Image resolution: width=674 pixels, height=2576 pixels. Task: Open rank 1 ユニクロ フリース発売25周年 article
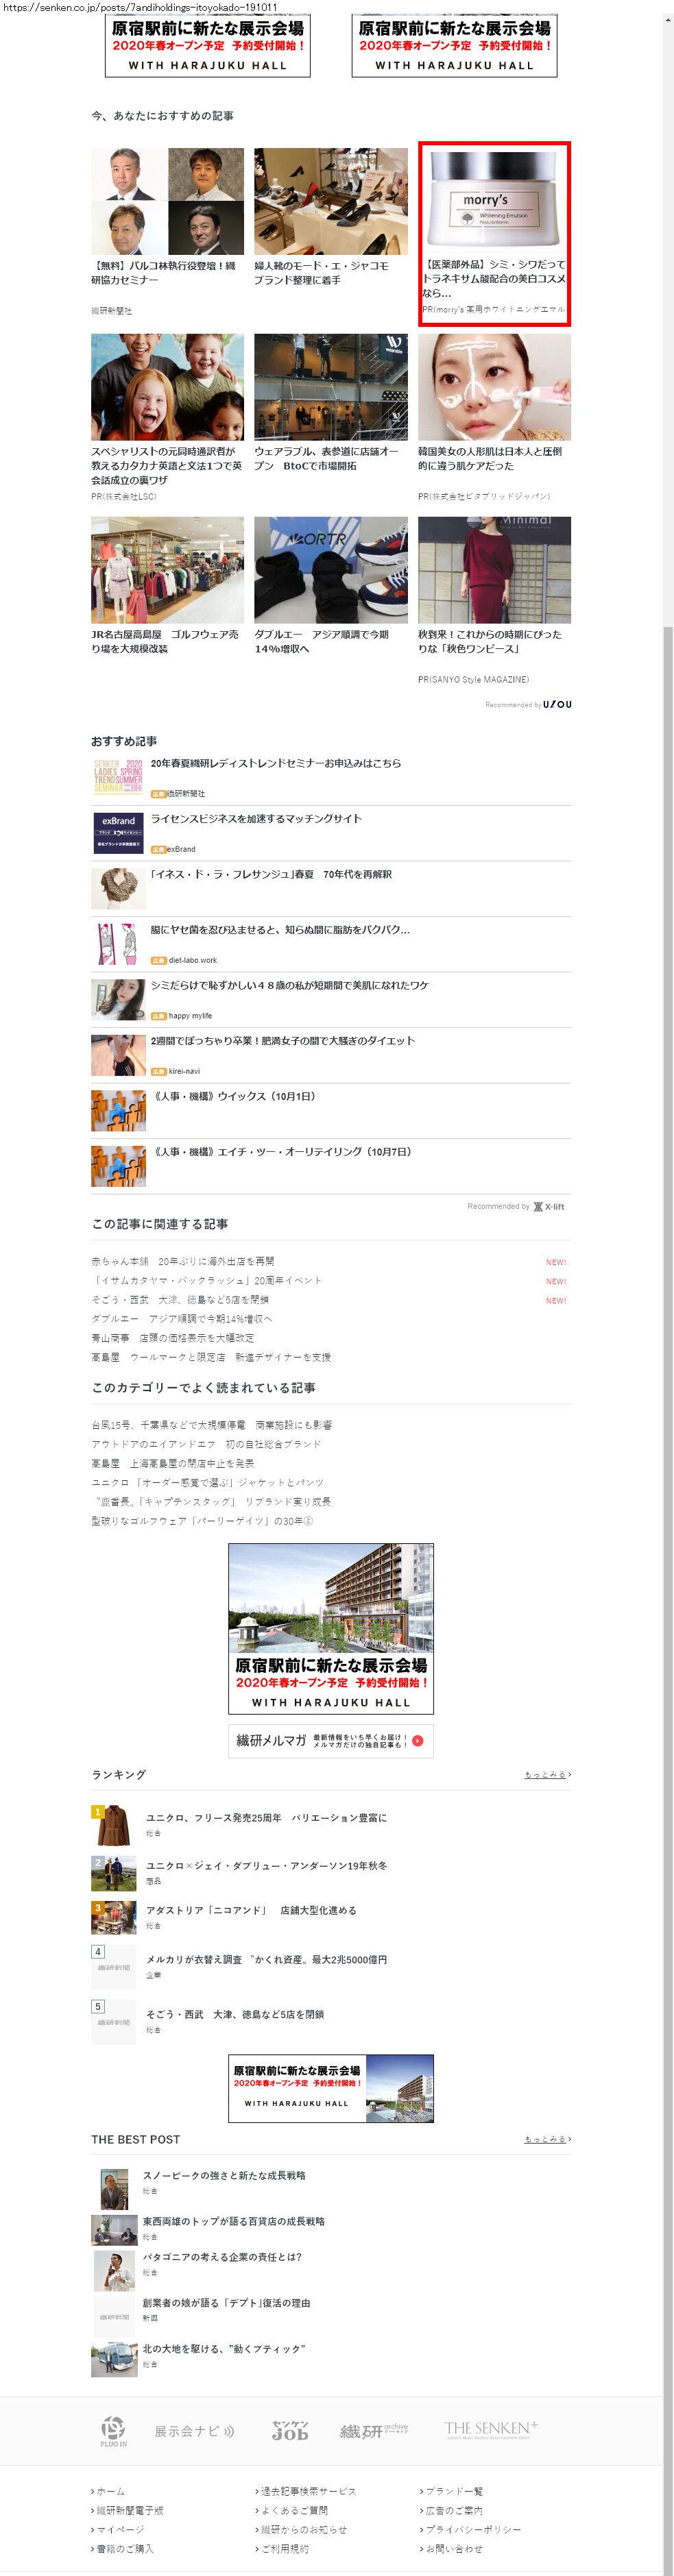tap(266, 1818)
